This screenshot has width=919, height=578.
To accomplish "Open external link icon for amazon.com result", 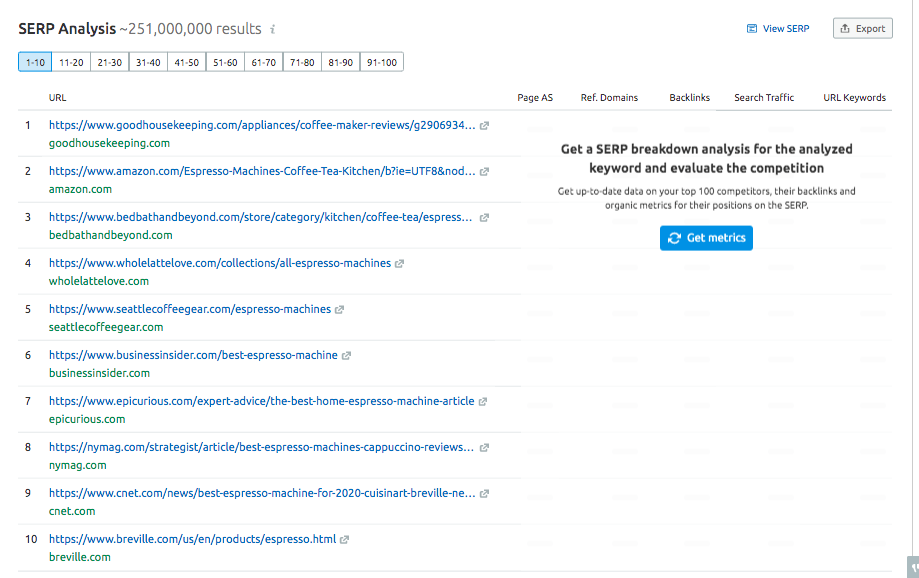I will (x=484, y=172).
